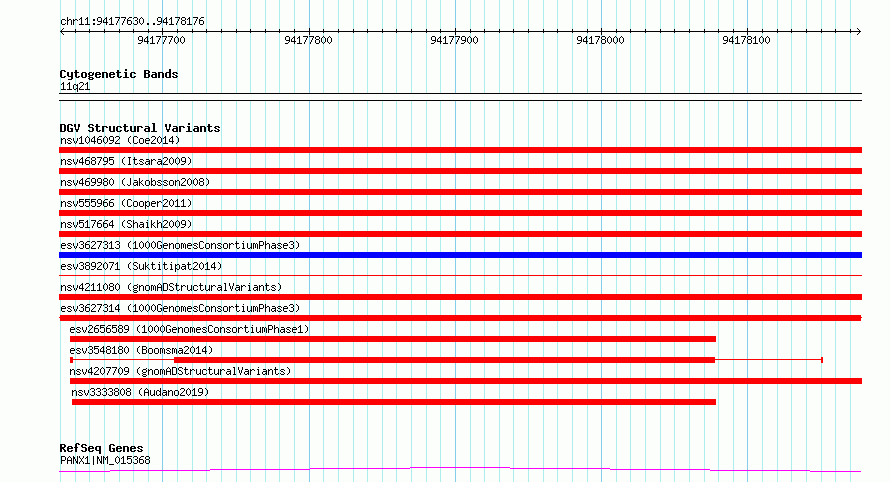Click the red bar for nsv4211080
Viewport: 890px width, 482px height.
pos(460,297)
